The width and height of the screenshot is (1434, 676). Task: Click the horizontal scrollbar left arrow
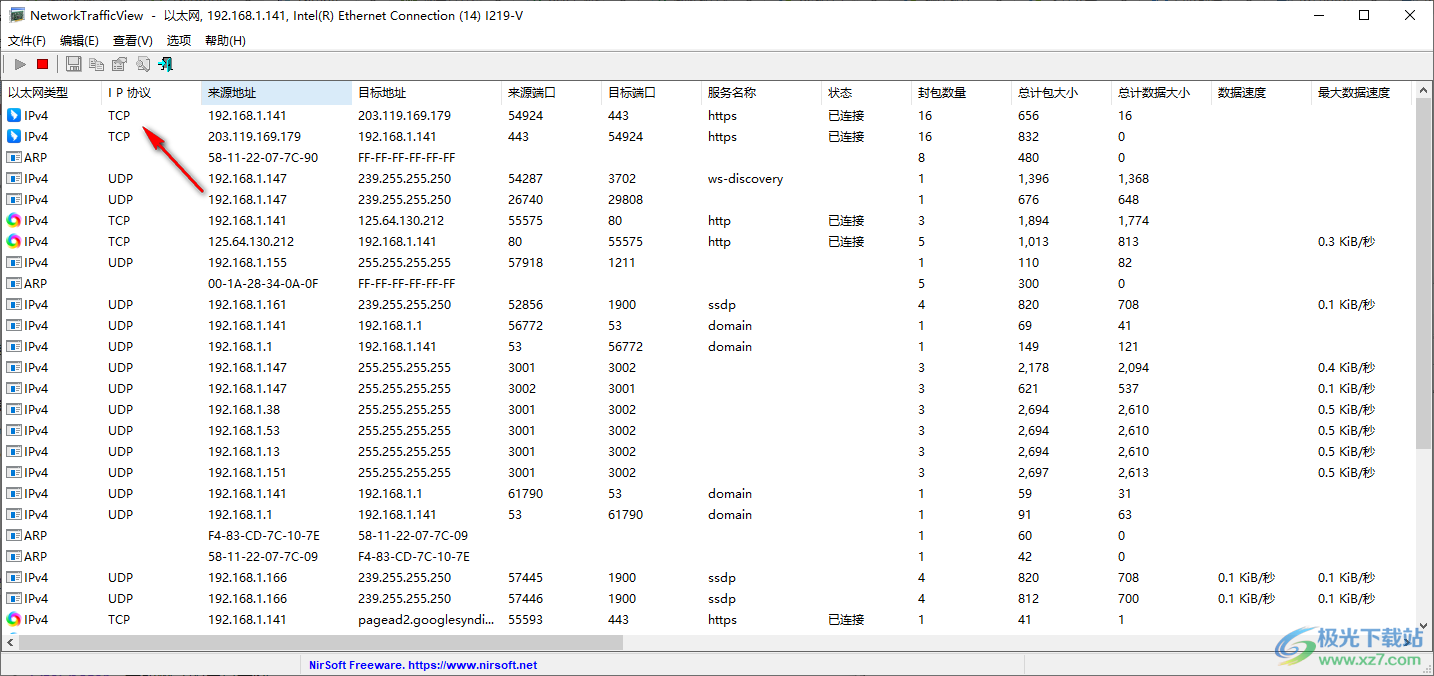[x=10, y=641]
